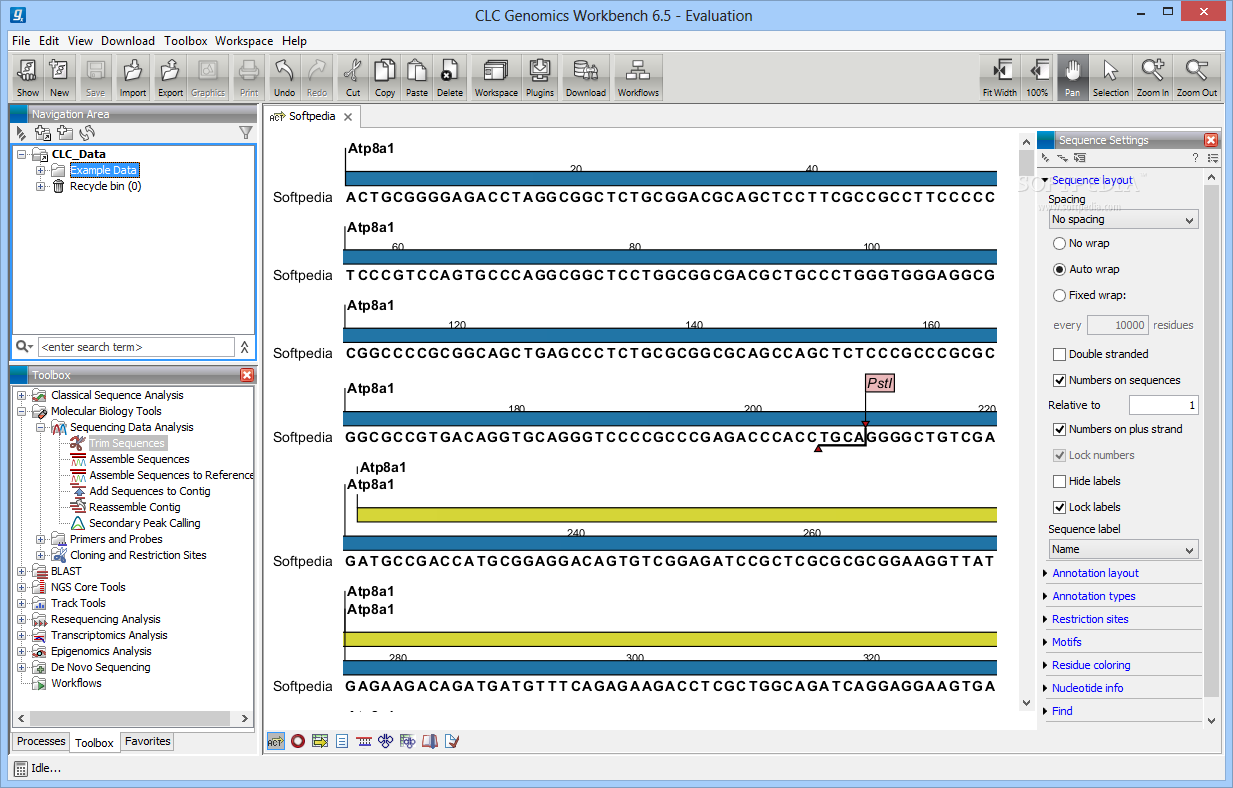1233x788 pixels.
Task: Close the Softpedia sequence tab
Action: [348, 117]
